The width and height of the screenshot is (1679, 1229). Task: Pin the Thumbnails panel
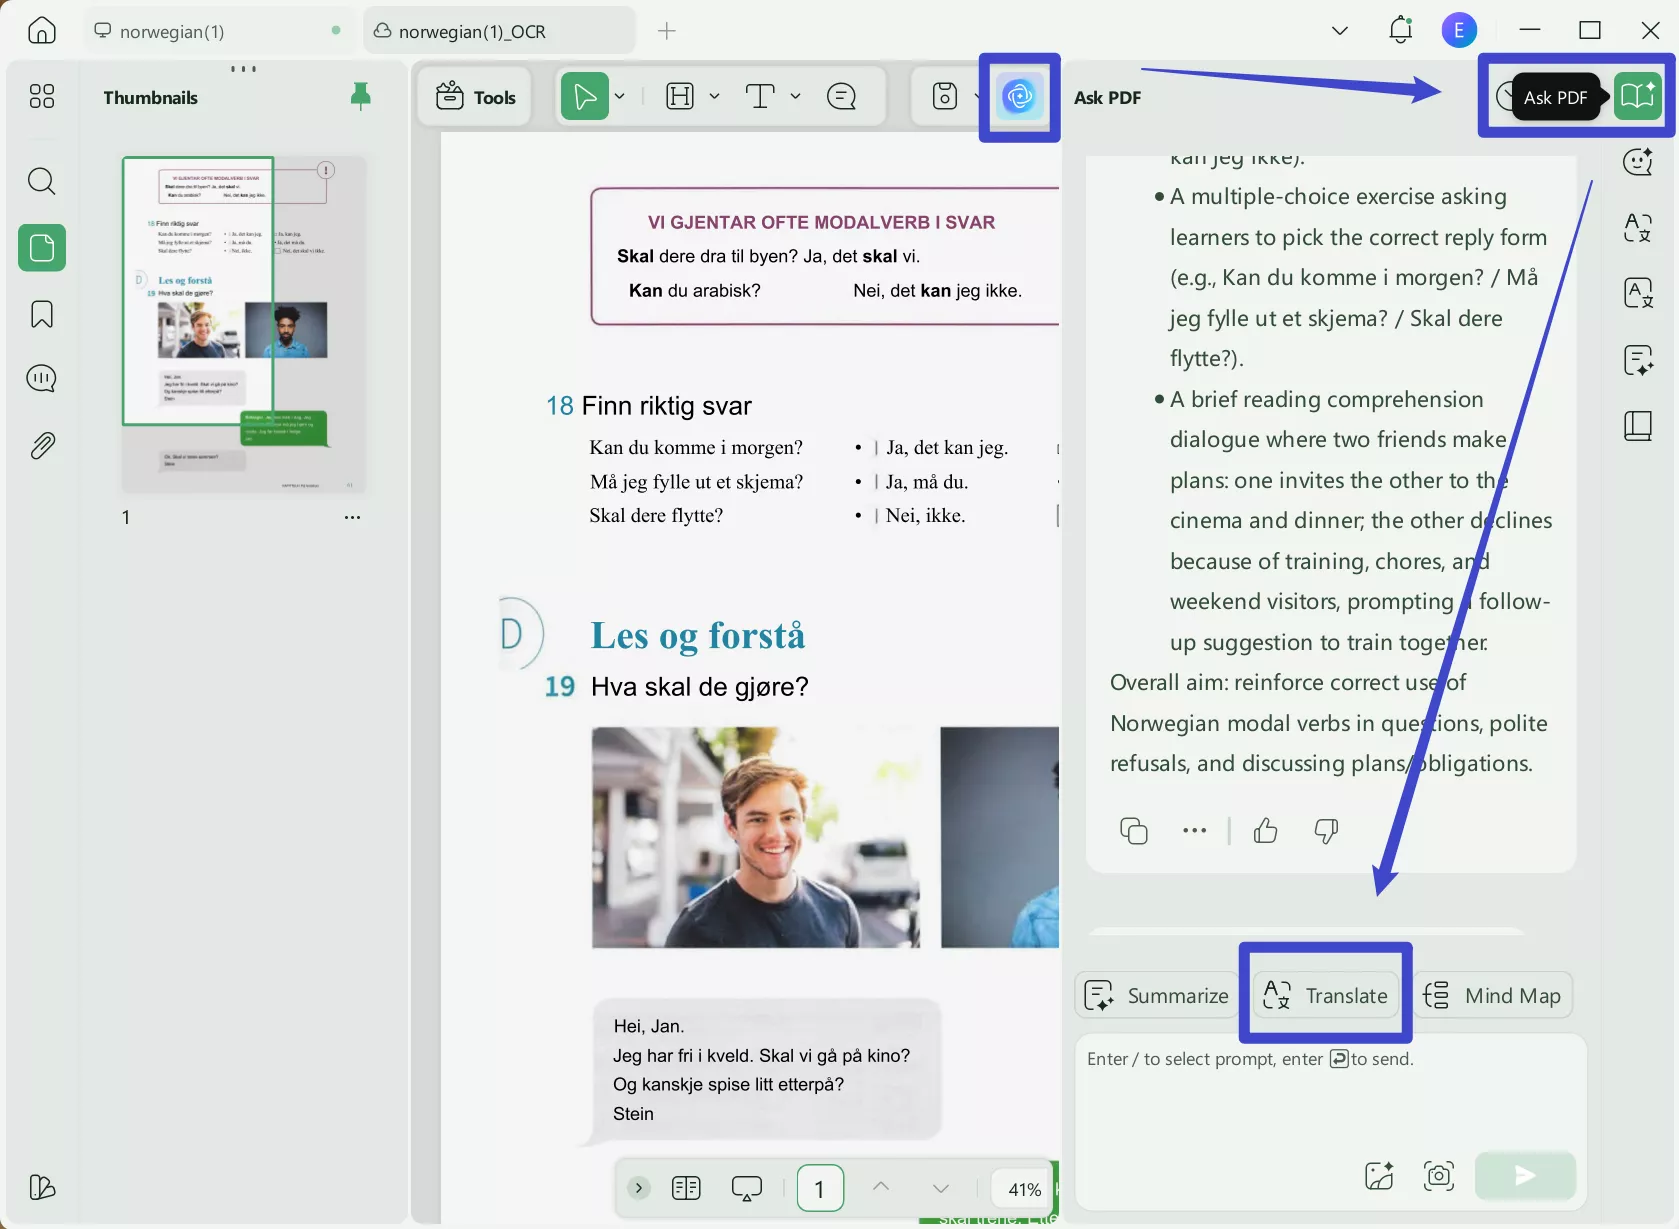coord(360,96)
